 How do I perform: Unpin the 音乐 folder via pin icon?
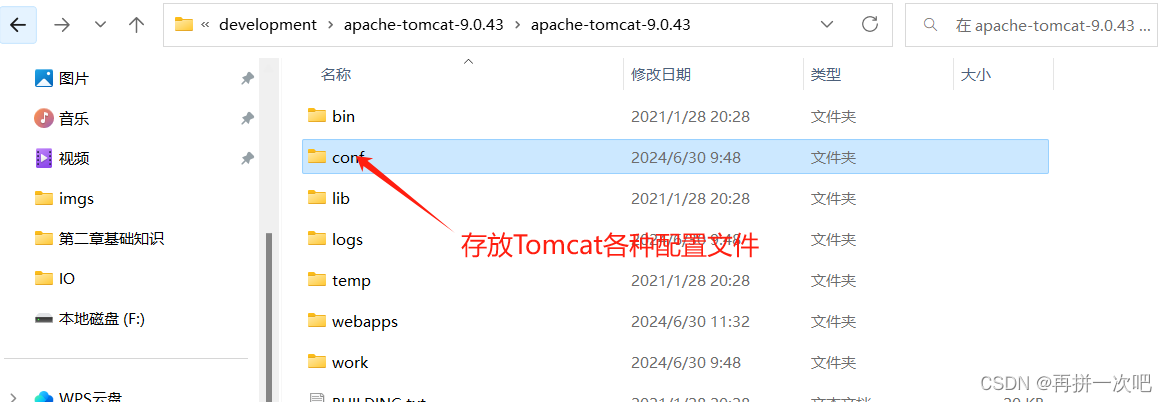pyautogui.click(x=248, y=118)
